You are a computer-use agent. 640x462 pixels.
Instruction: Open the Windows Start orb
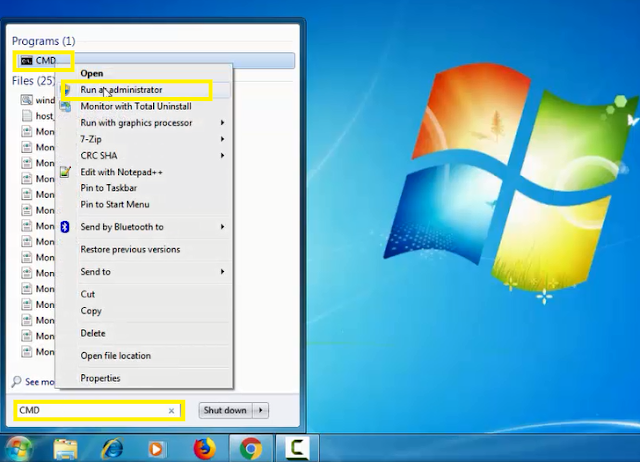[17, 448]
